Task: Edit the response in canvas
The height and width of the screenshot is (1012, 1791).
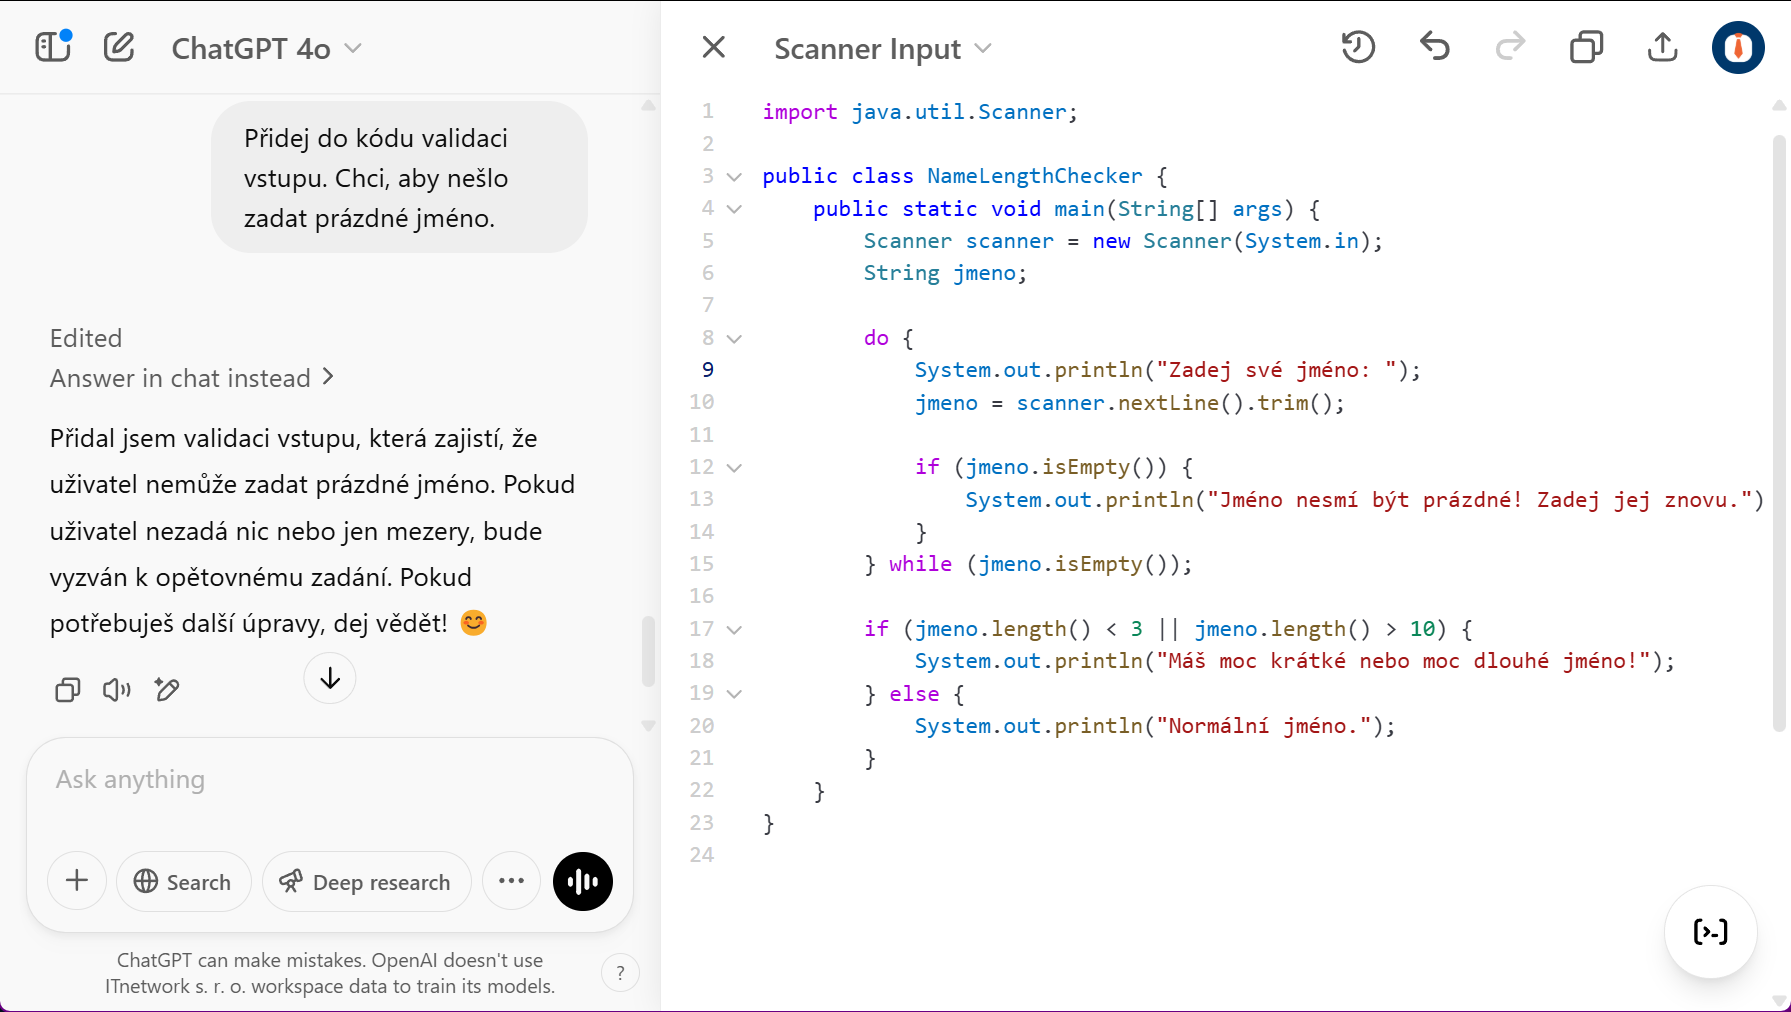Action: tap(167, 690)
